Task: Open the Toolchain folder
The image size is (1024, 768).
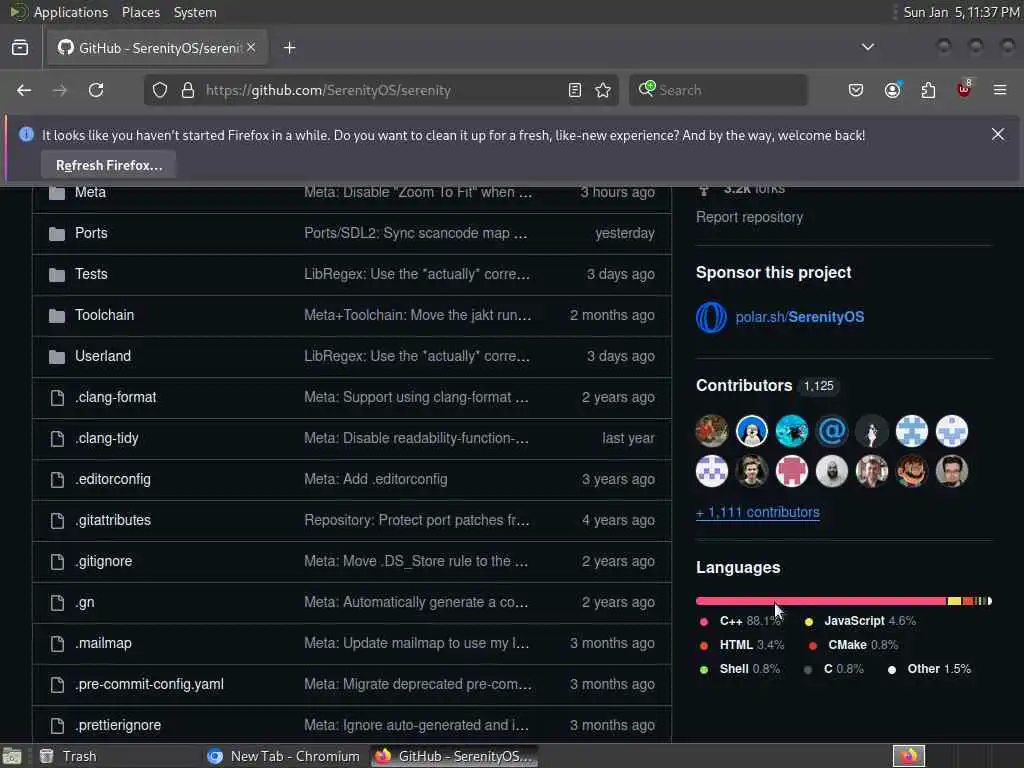Action: click(104, 315)
